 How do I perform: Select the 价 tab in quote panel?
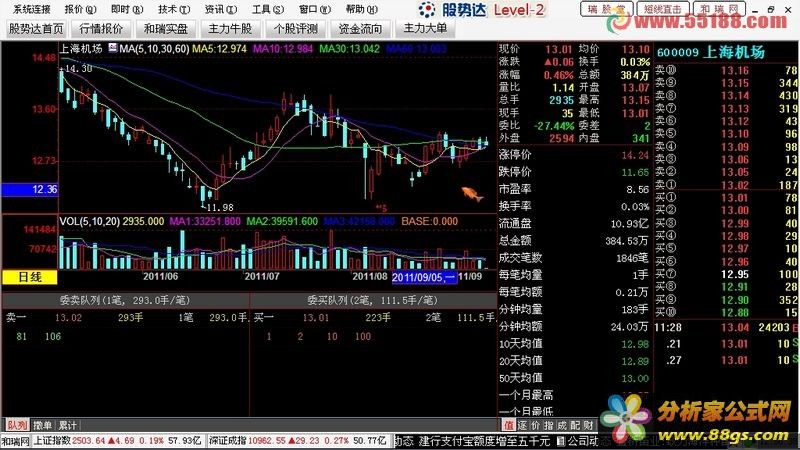536,425
